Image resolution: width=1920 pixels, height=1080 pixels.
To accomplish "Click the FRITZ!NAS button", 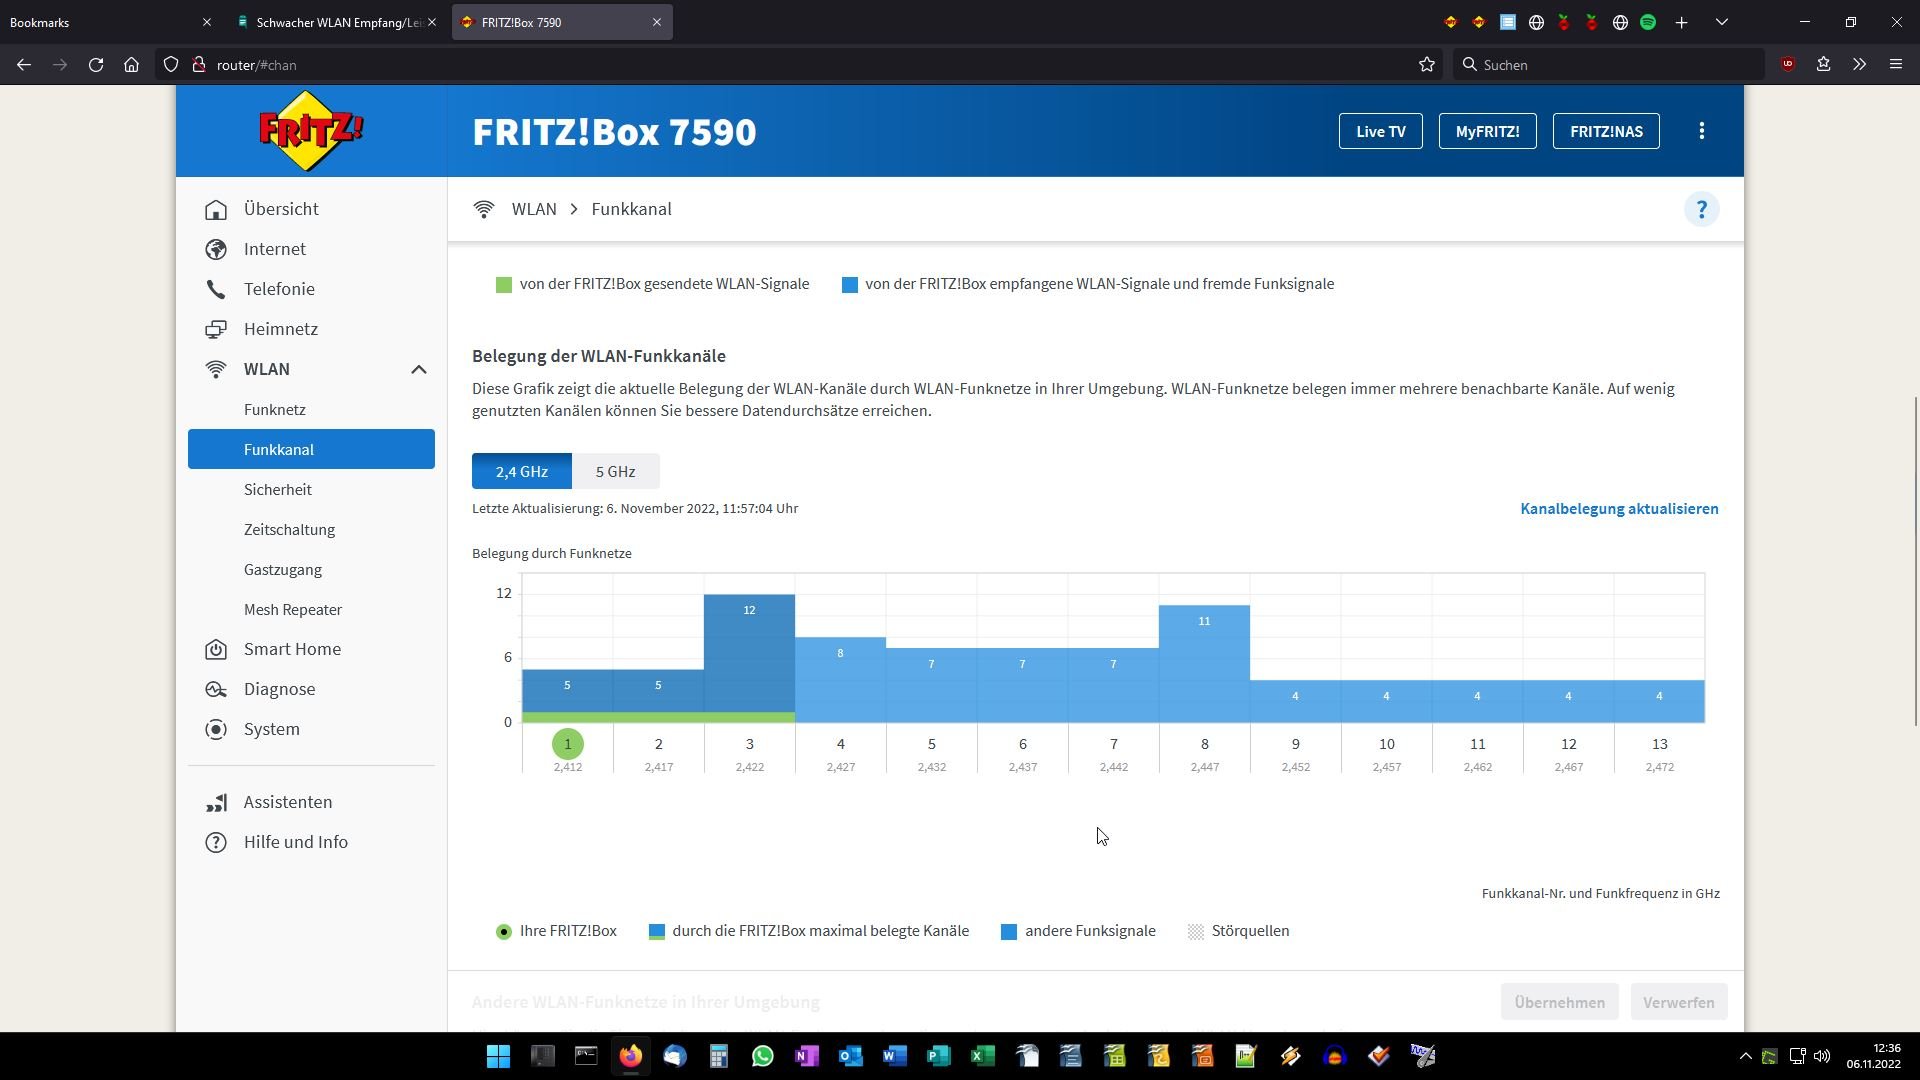I will [x=1605, y=131].
